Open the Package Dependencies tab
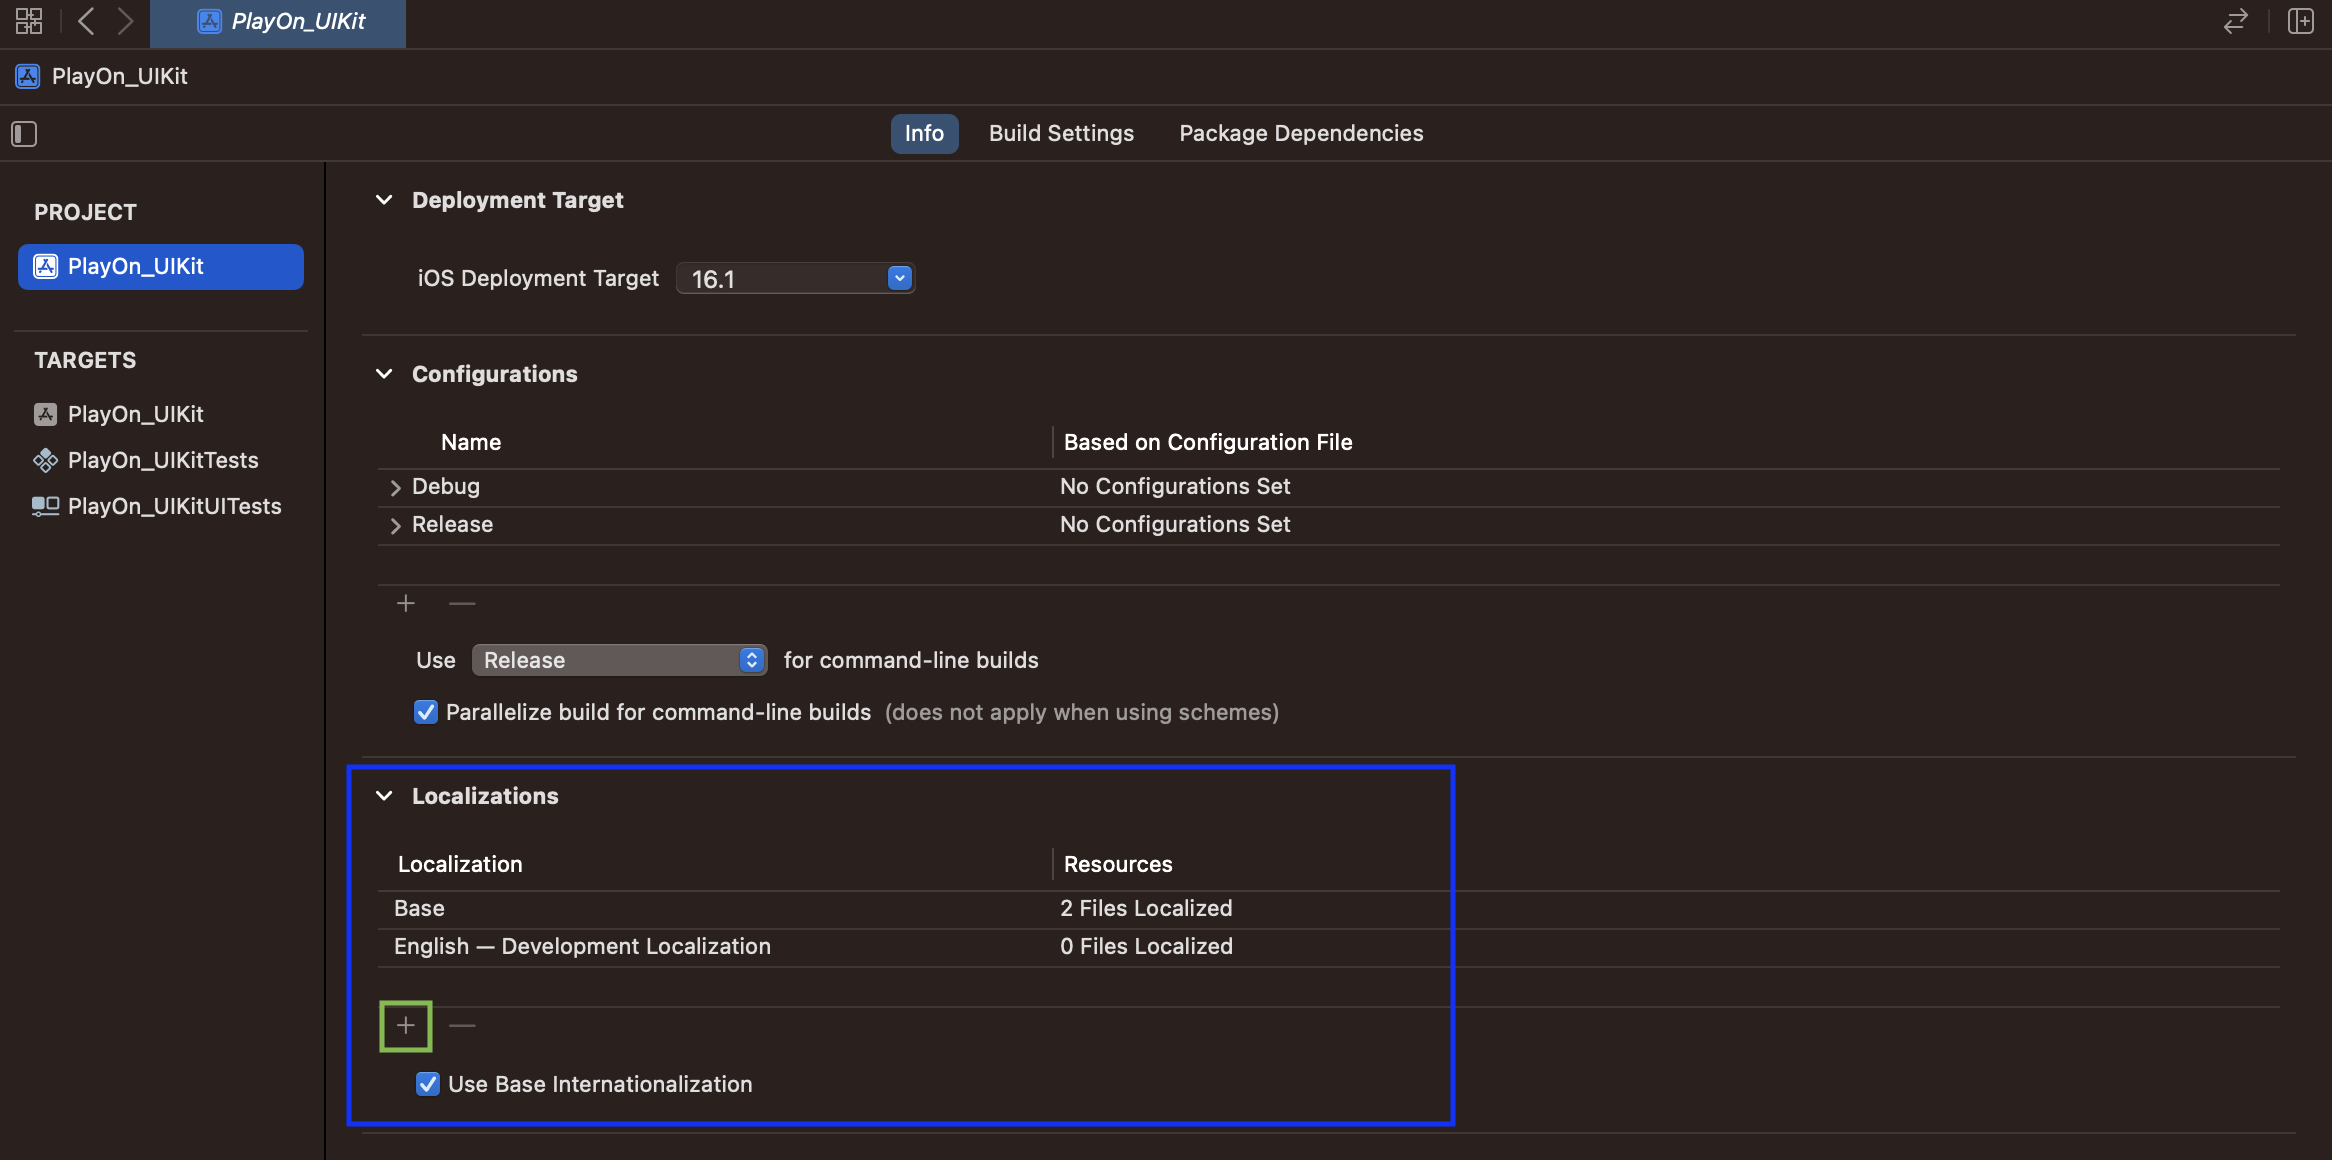The height and width of the screenshot is (1160, 2332). (x=1300, y=134)
